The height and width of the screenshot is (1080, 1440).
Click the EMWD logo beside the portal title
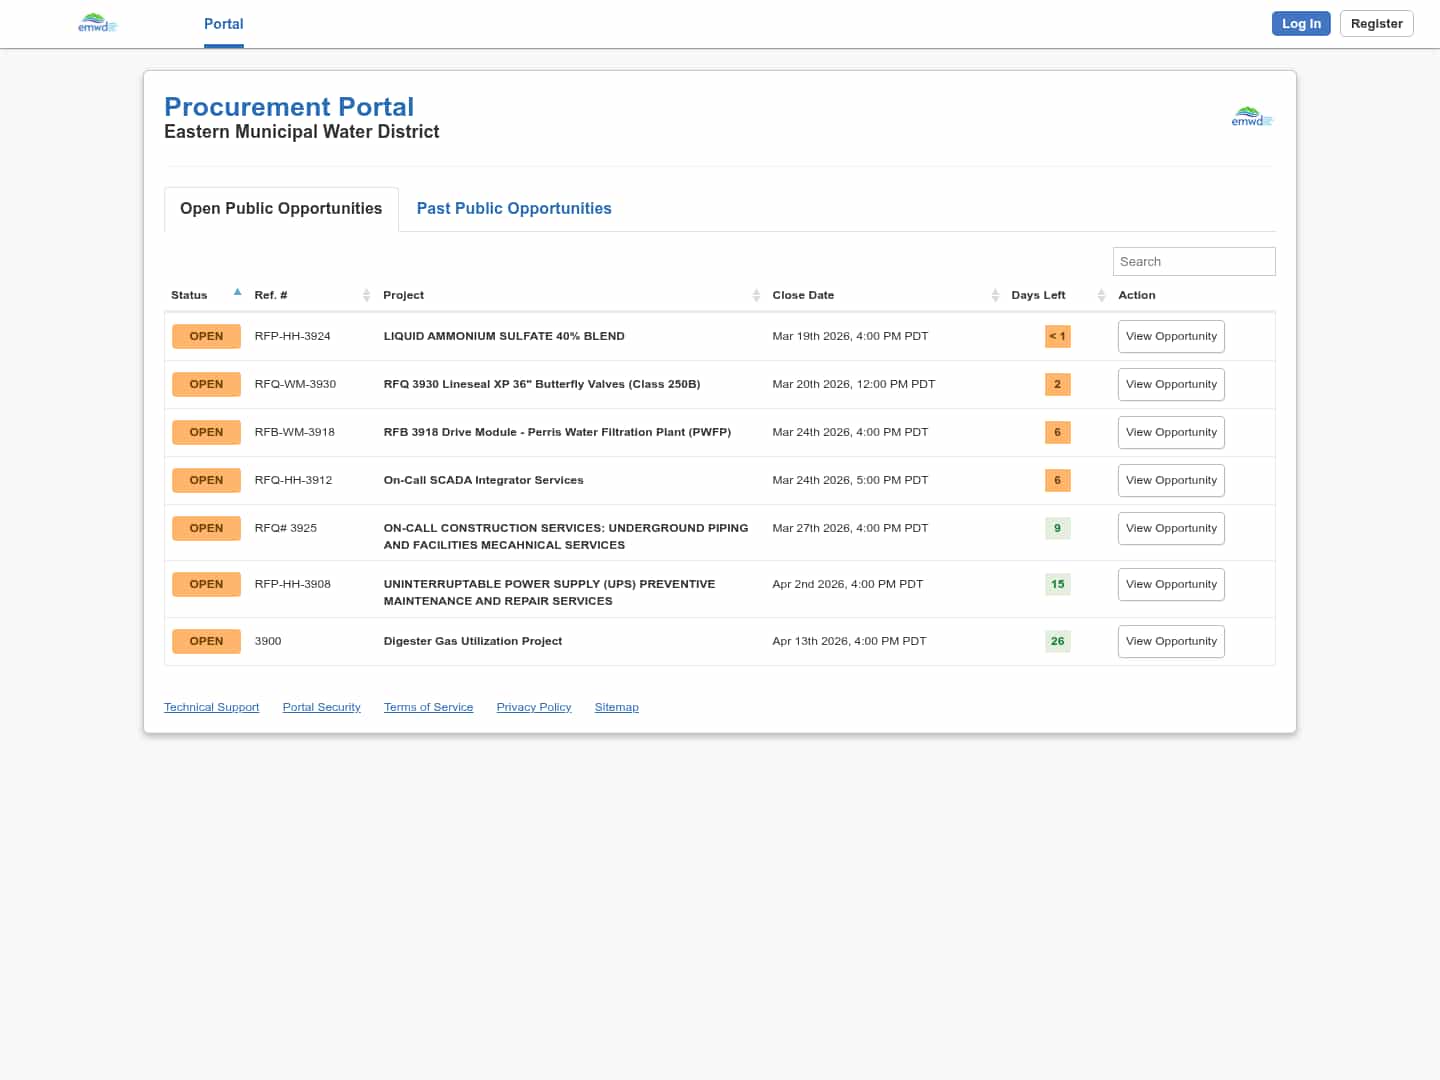1251,117
